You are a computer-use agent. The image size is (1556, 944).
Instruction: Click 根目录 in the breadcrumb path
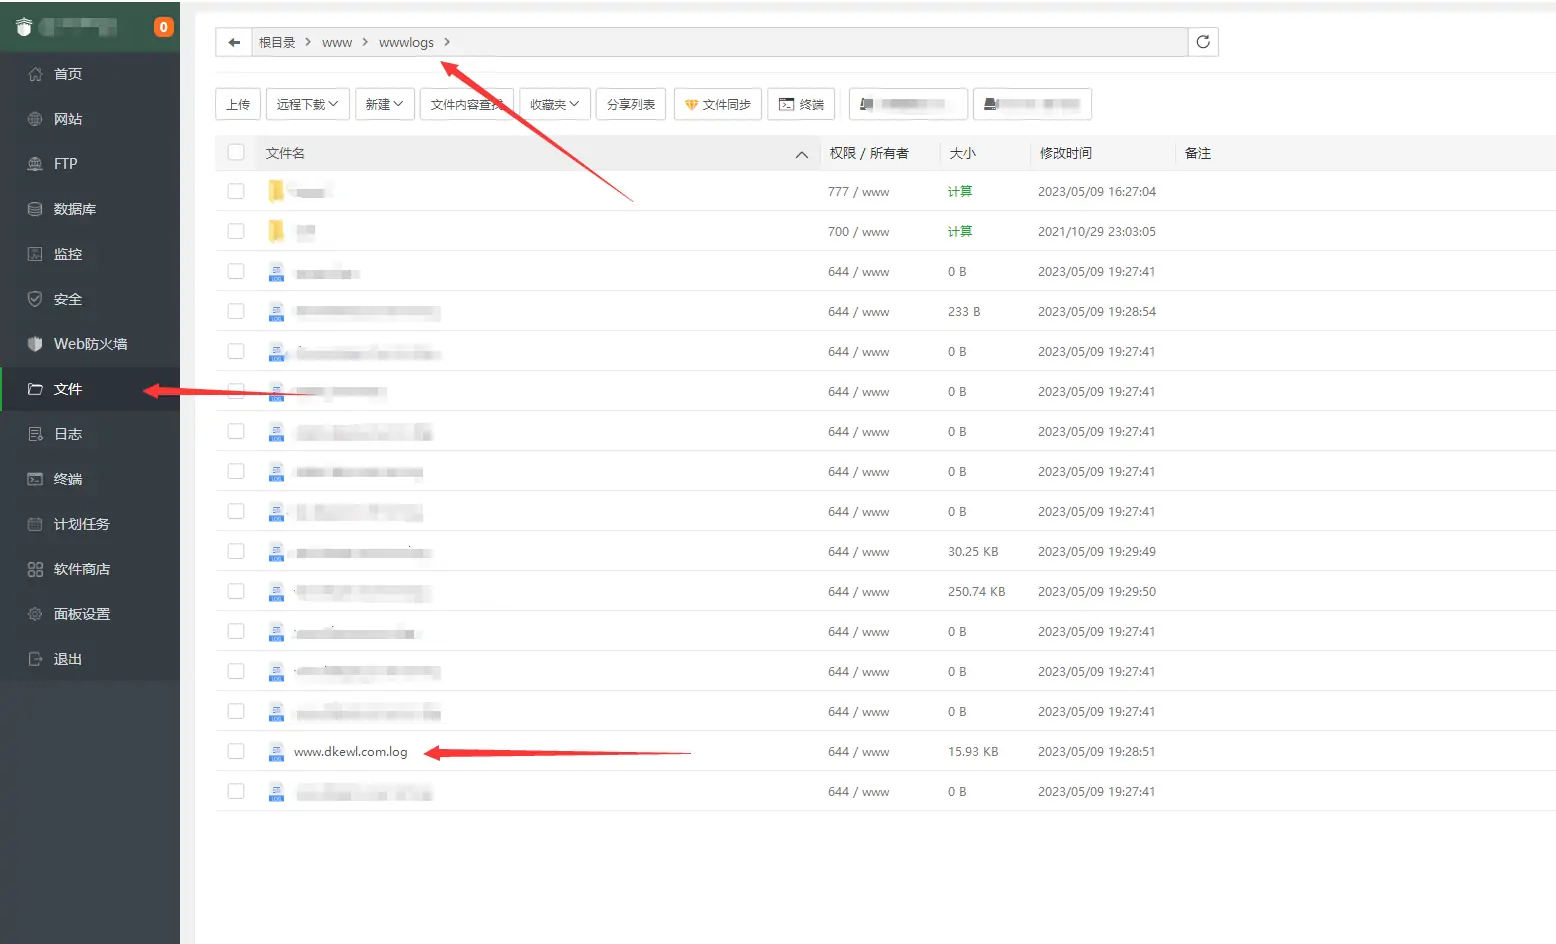277,42
